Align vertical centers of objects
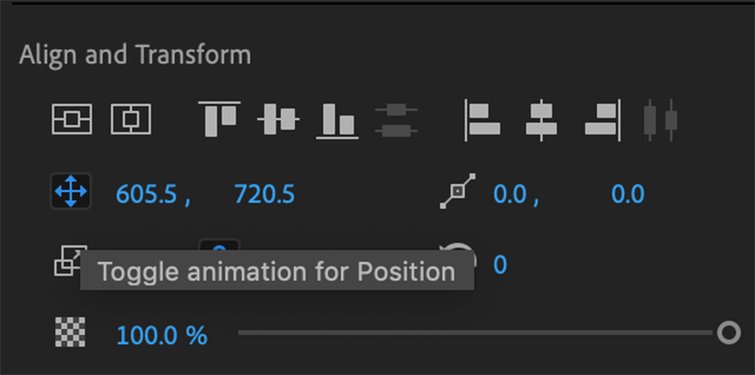This screenshot has height=375, width=755. [x=278, y=119]
